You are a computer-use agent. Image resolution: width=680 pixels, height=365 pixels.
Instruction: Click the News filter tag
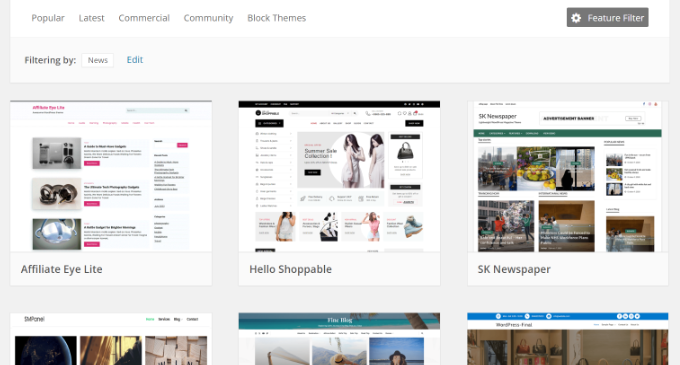point(98,60)
